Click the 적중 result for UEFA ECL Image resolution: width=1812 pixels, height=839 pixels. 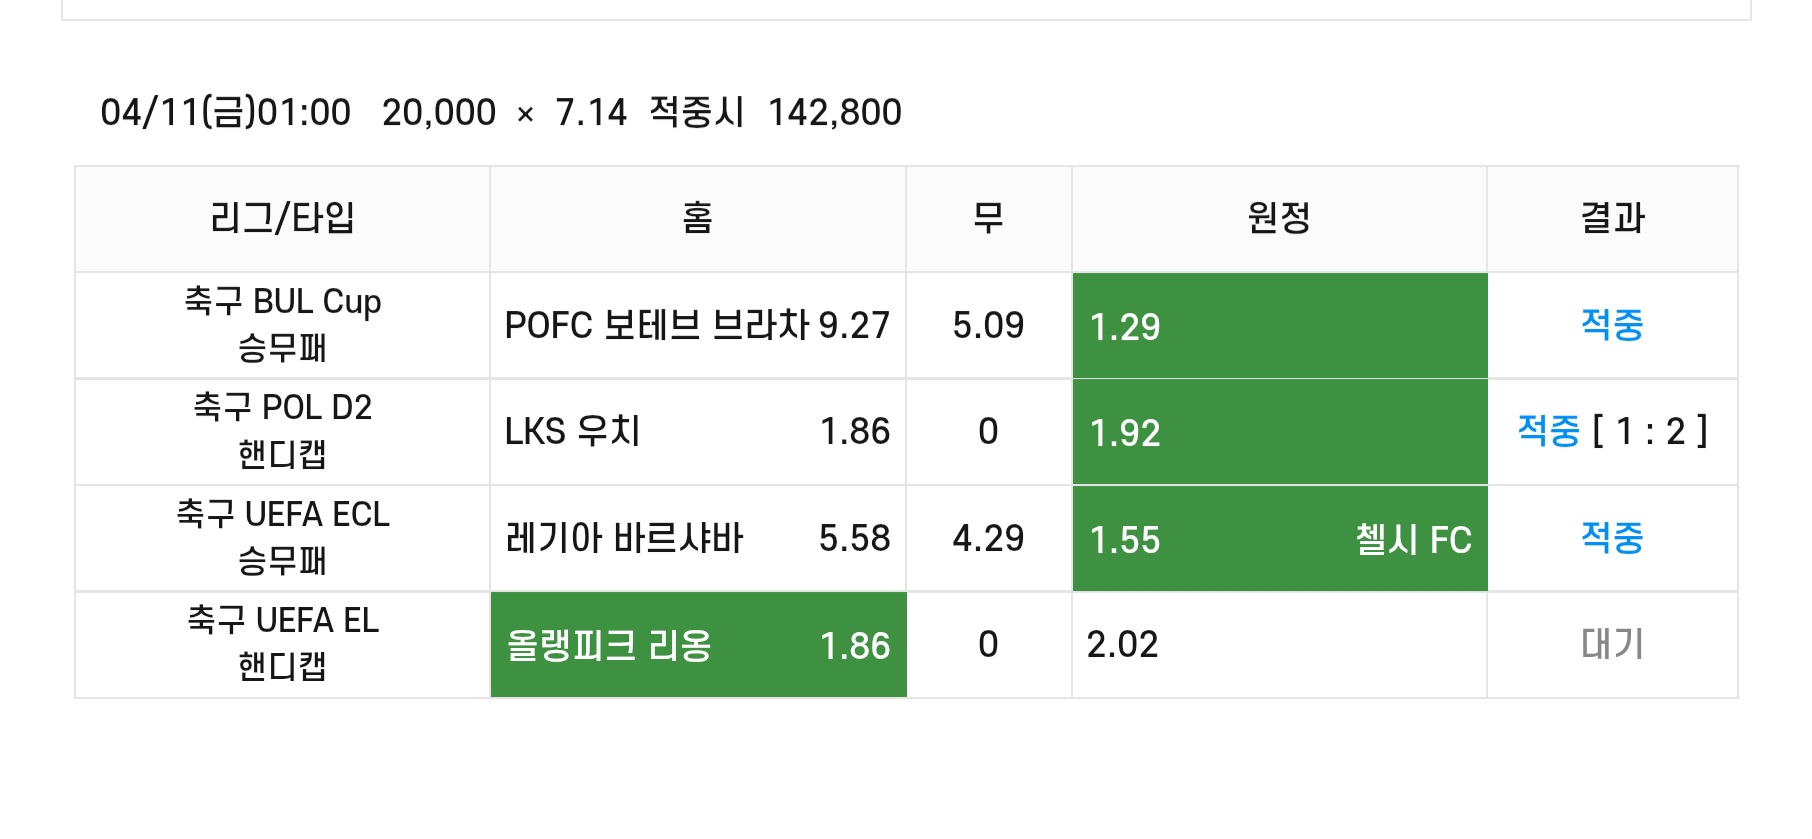pos(1612,538)
